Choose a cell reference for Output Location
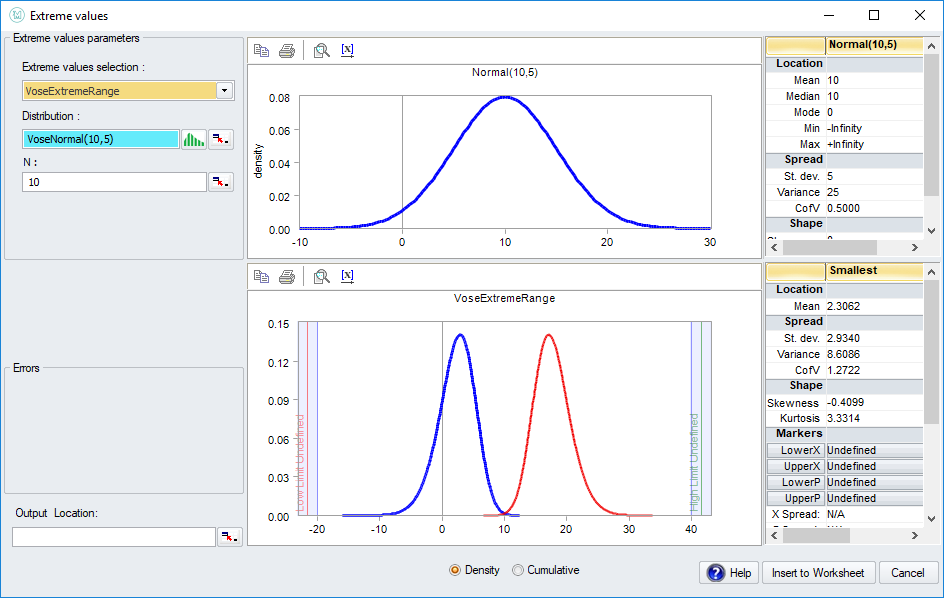The height and width of the screenshot is (598, 944). tap(229, 536)
